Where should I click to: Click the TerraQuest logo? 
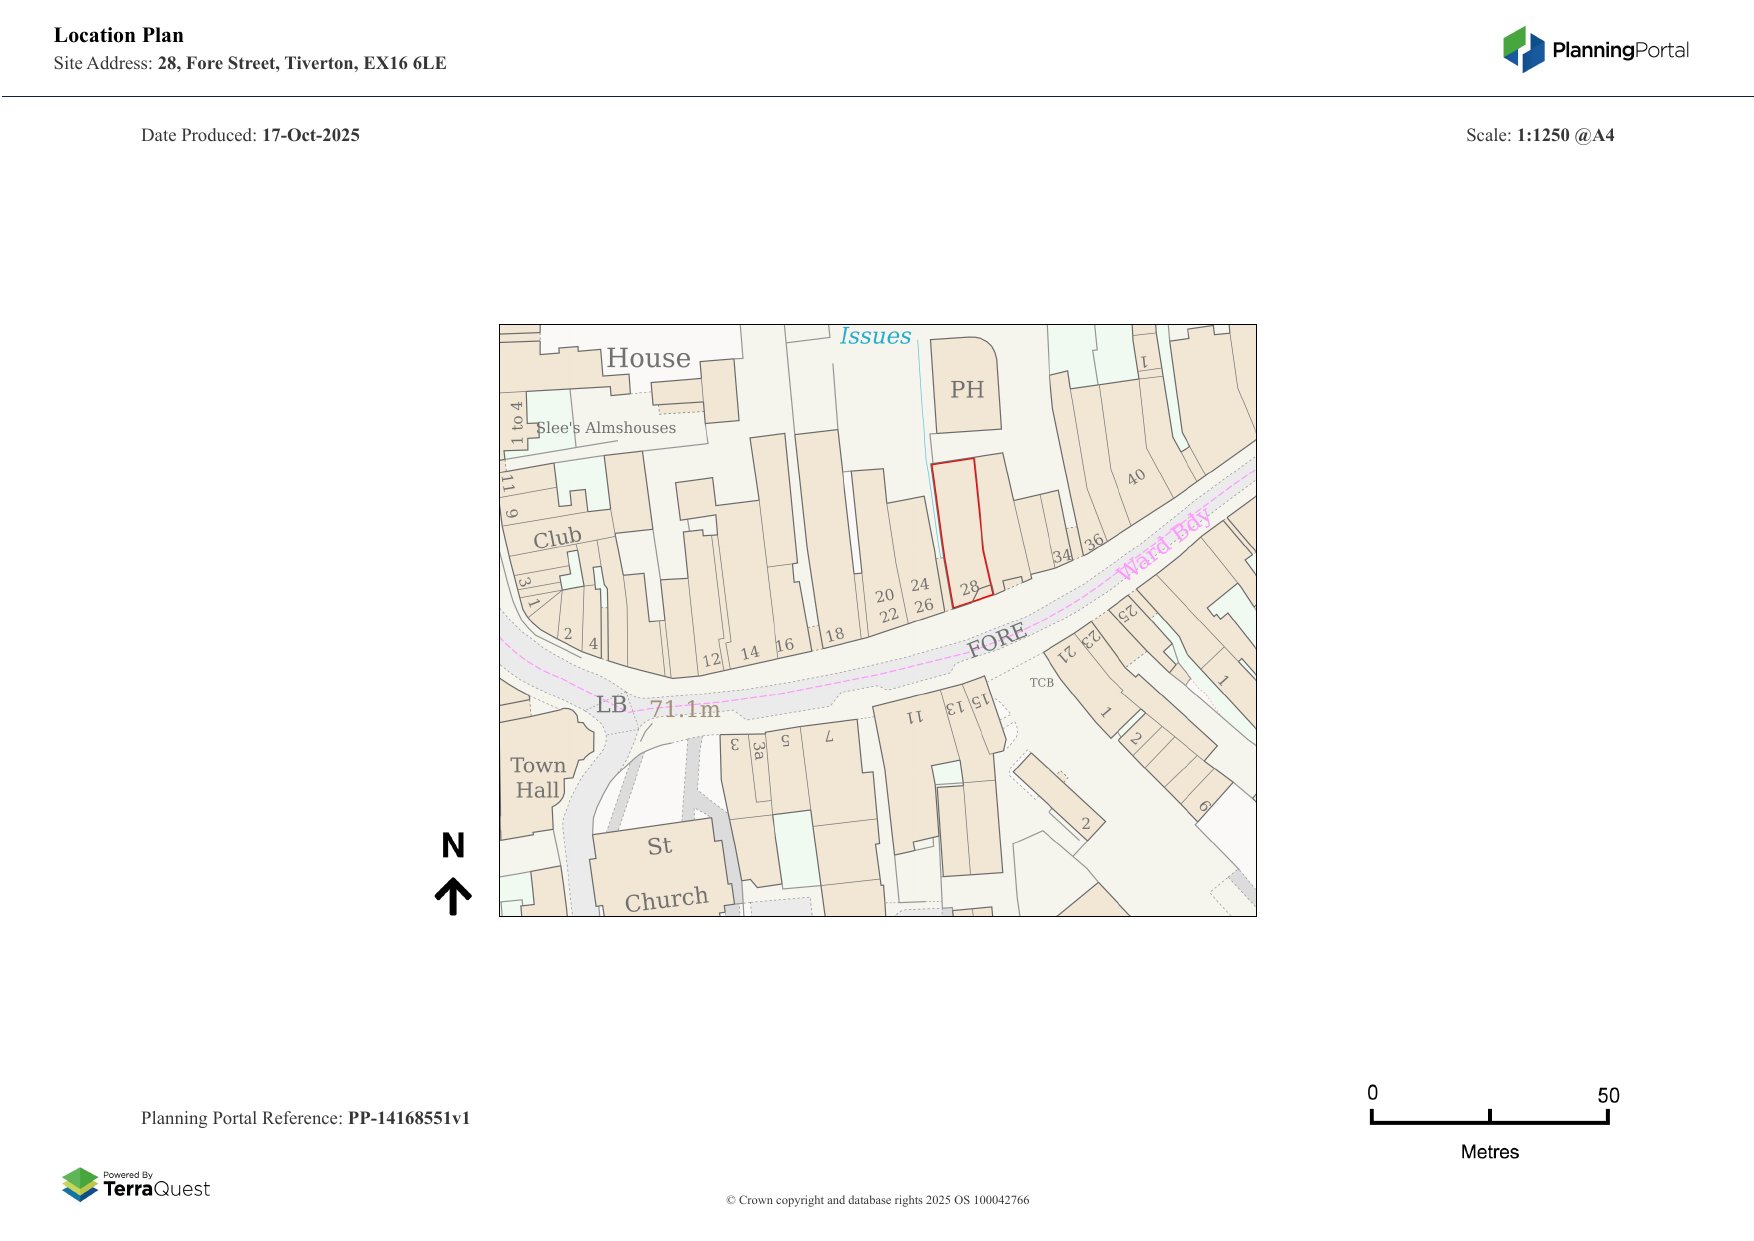click(x=136, y=1184)
